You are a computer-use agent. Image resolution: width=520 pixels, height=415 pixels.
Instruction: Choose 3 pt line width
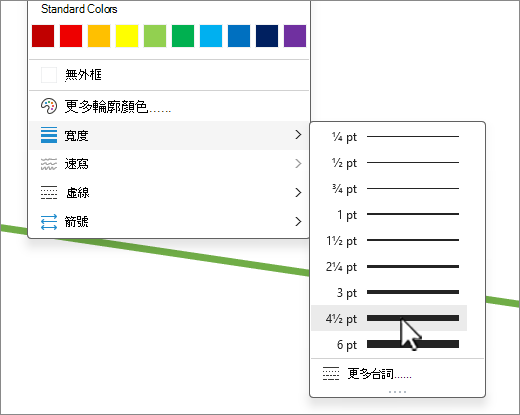(x=389, y=292)
